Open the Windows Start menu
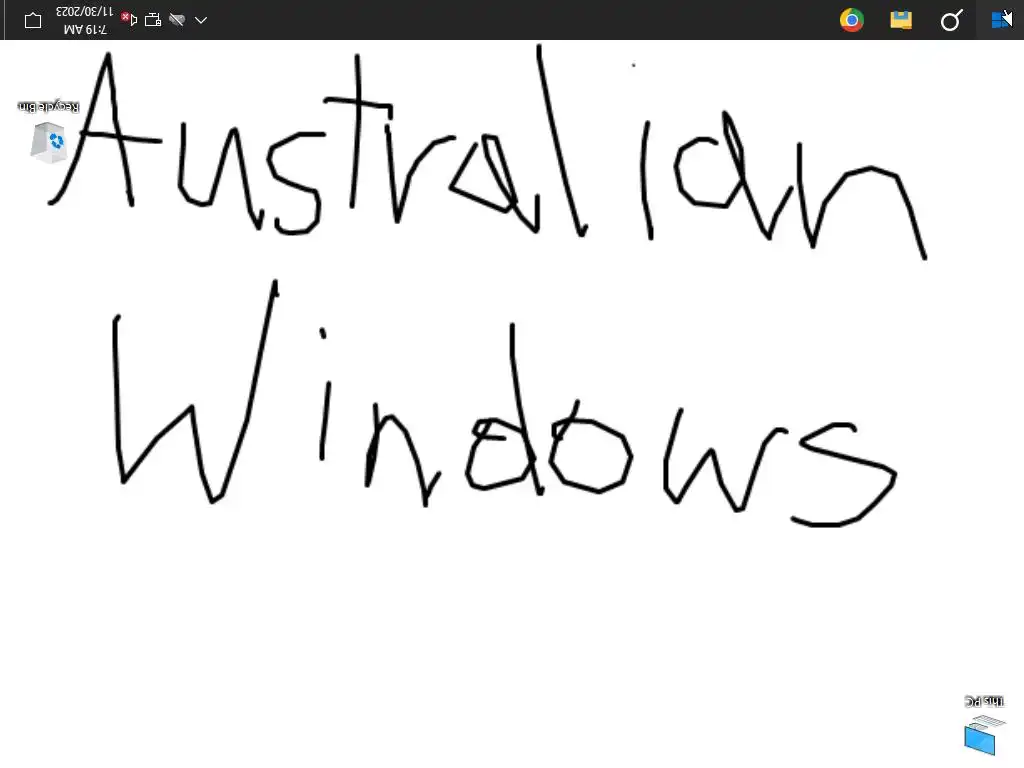This screenshot has width=1024, height=768. pos(1000,20)
